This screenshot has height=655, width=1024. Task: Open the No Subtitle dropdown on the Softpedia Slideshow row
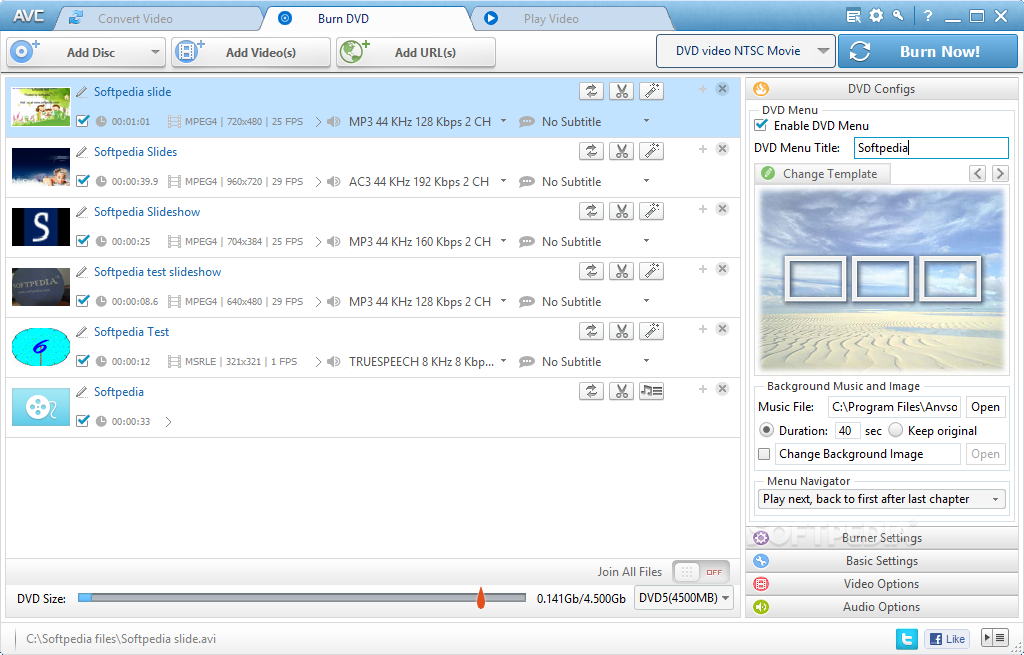click(646, 241)
